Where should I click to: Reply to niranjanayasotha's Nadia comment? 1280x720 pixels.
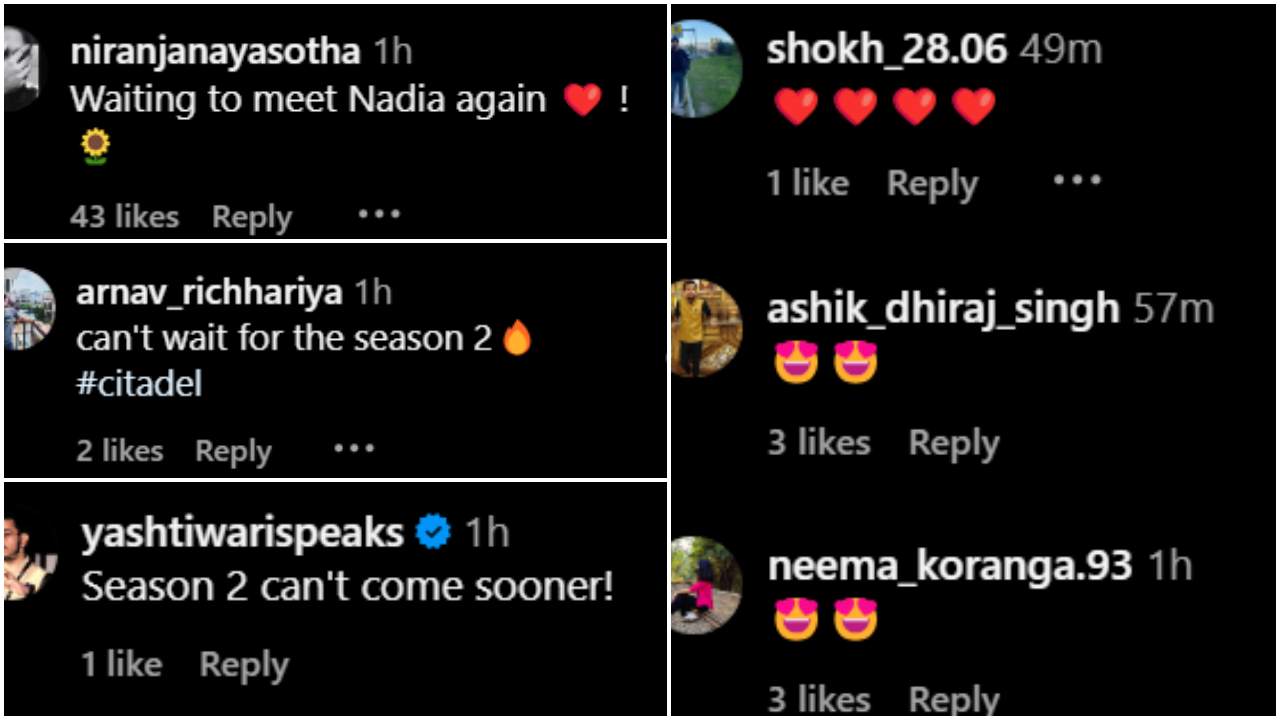(252, 218)
